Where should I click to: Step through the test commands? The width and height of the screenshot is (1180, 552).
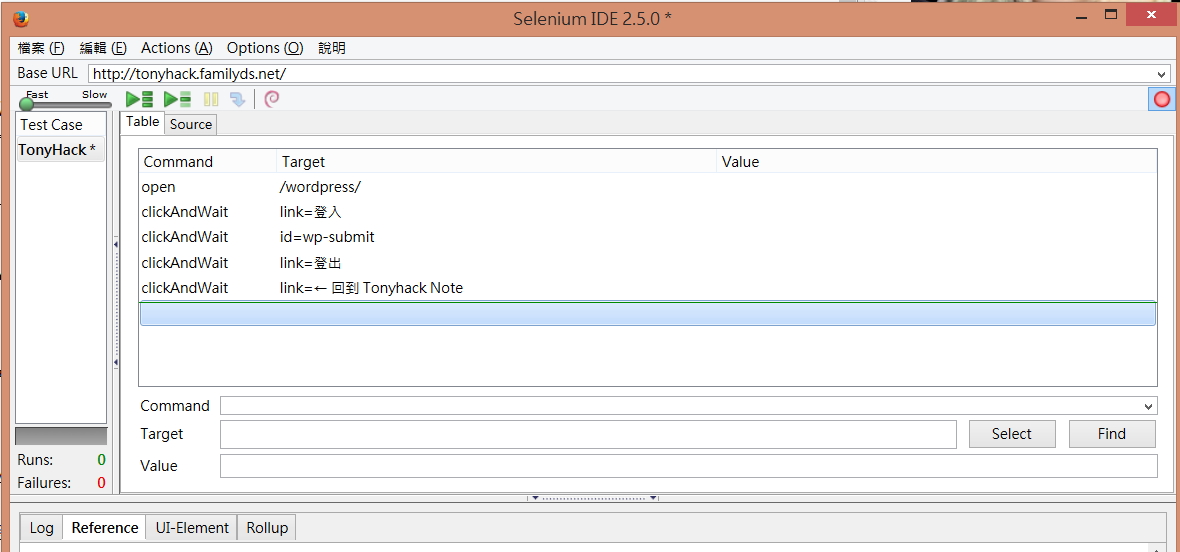tap(237, 99)
